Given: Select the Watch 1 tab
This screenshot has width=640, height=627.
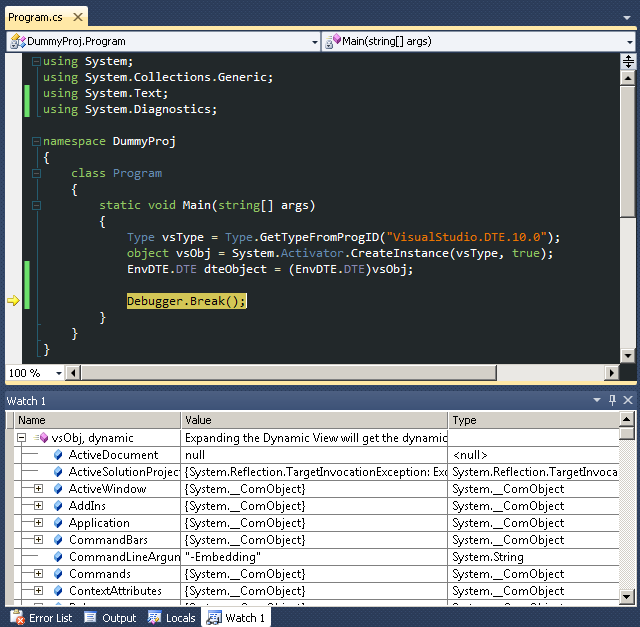Looking at the screenshot, I should 236,618.
